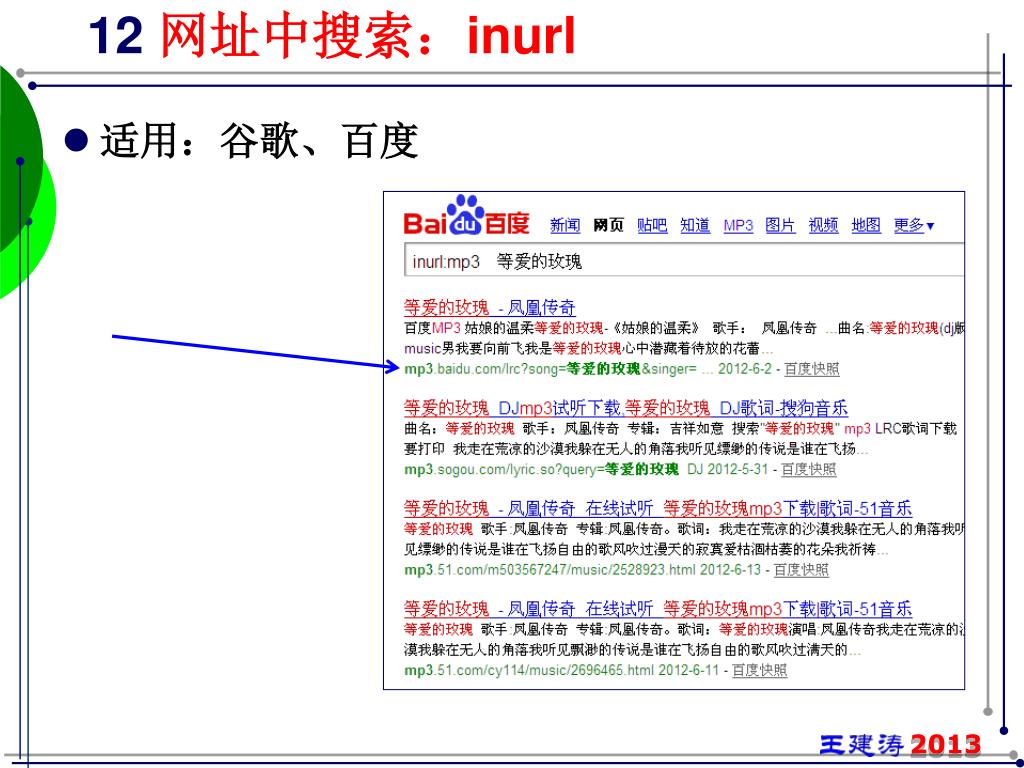The image size is (1024, 768).
Task: Open the 新闻 news tab
Action: (565, 225)
